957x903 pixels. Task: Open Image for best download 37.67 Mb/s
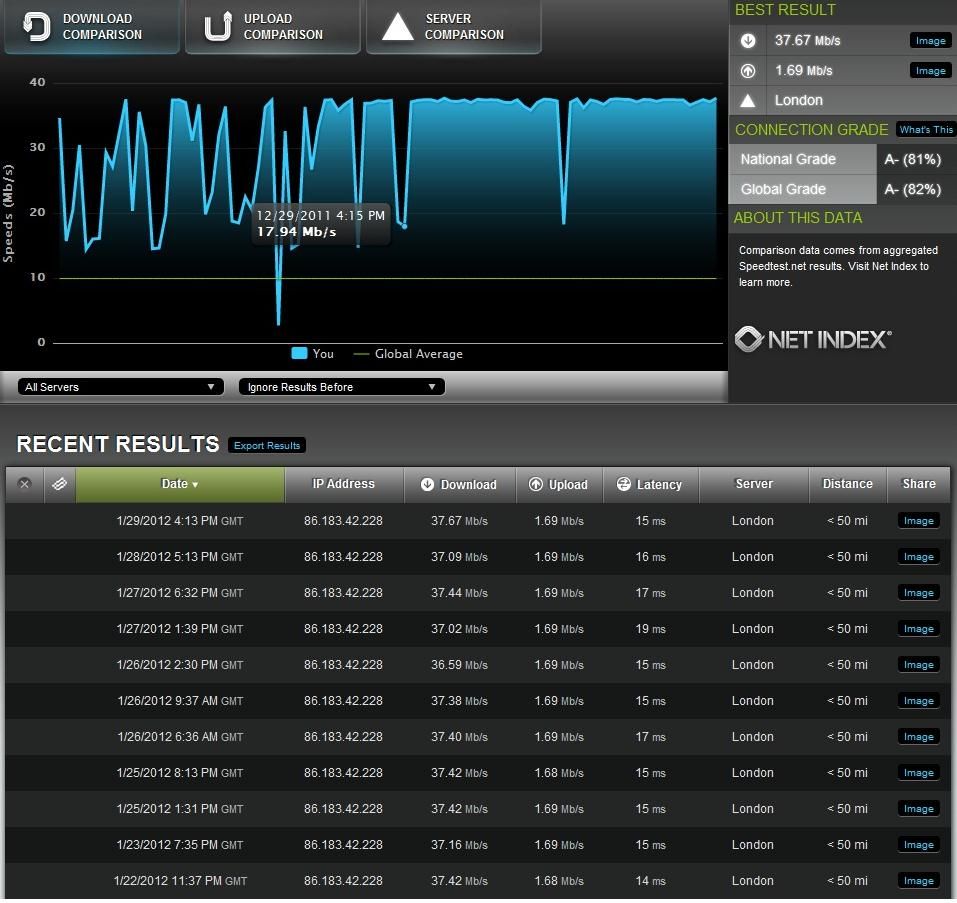click(930, 41)
